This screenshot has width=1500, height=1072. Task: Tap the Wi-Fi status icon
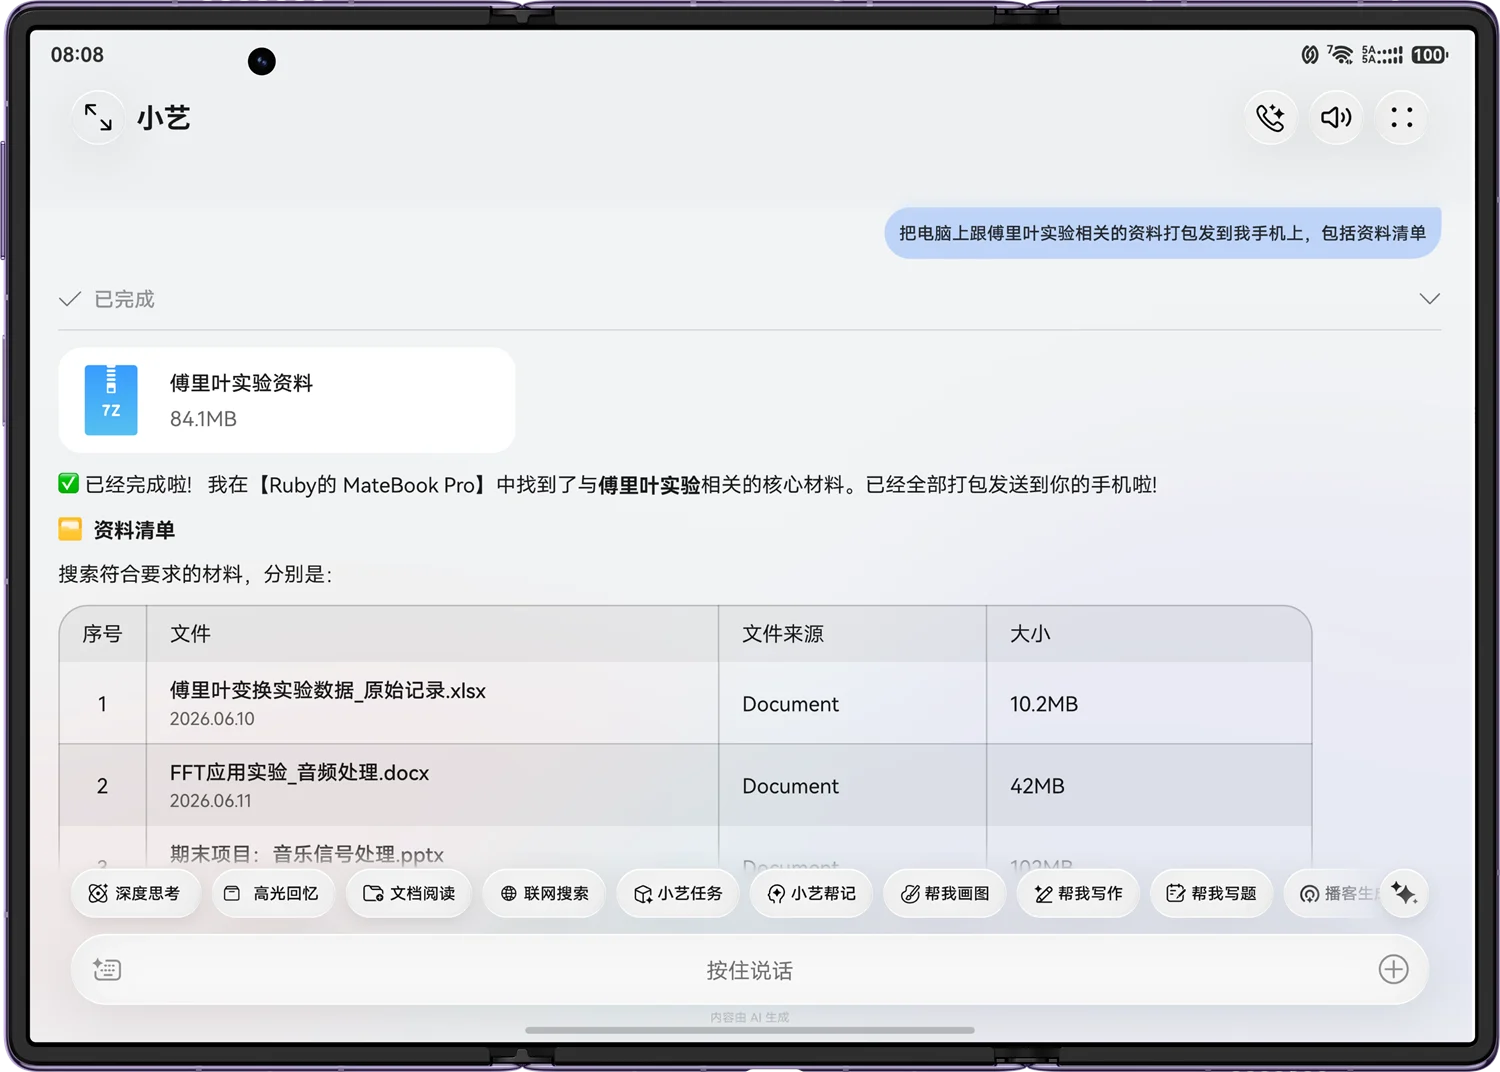1340,55
